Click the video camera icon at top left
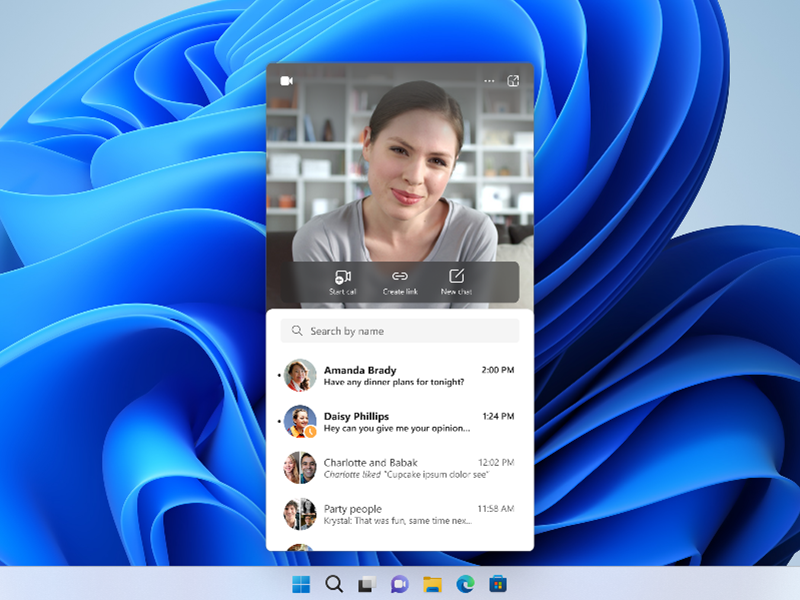Screen dimensions: 800x600 click(x=286, y=80)
